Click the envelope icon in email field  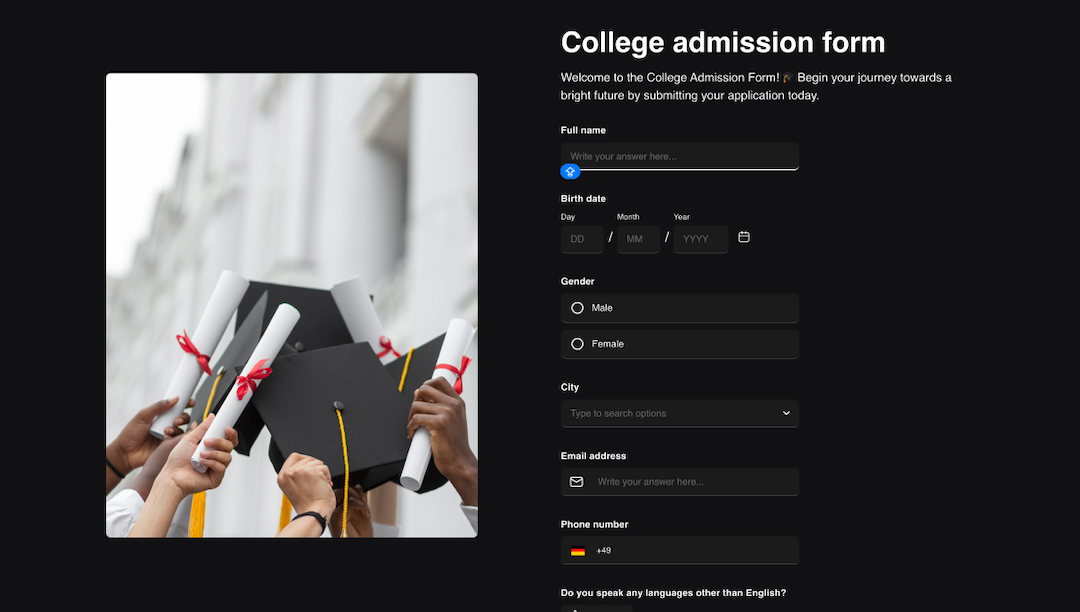coord(576,481)
